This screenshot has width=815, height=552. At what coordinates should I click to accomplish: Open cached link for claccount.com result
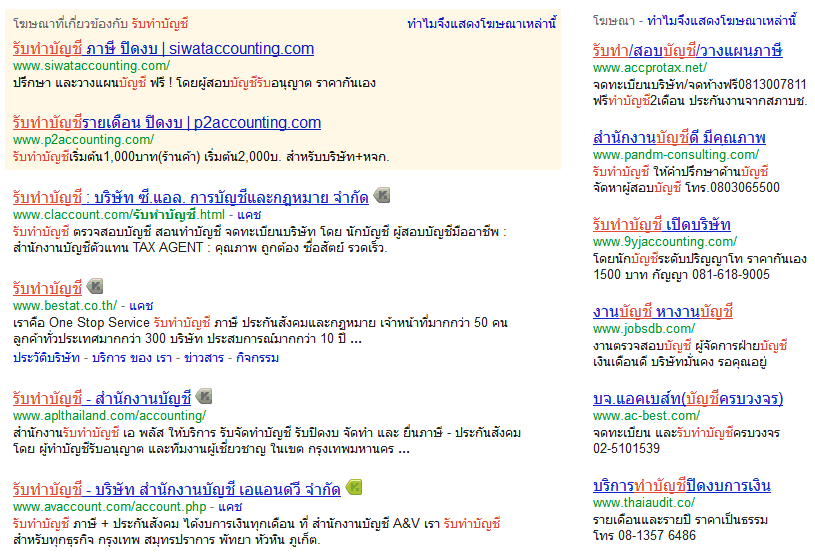point(249,215)
